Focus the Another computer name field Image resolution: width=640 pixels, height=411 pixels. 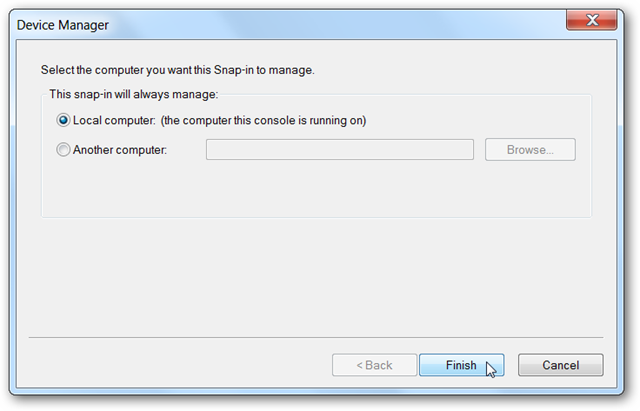click(x=339, y=150)
